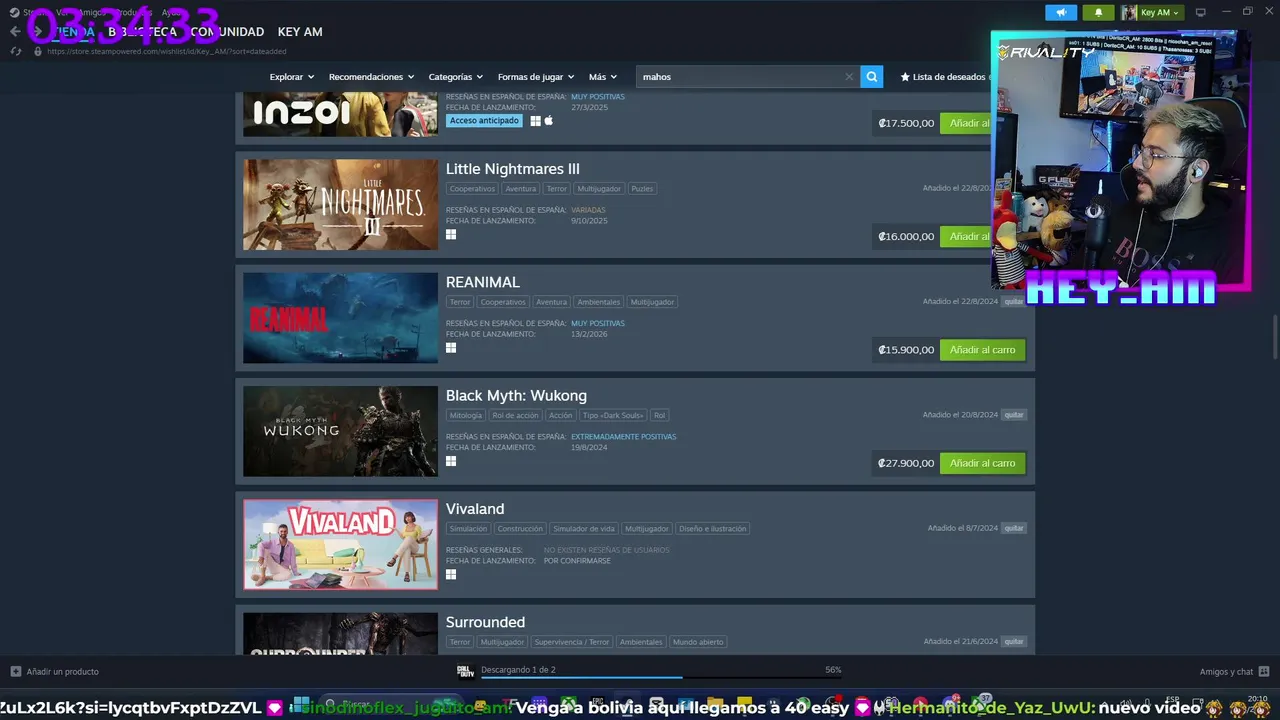The height and width of the screenshot is (720, 1280).
Task: Open the Key AM account dropdown
Action: click(1159, 12)
